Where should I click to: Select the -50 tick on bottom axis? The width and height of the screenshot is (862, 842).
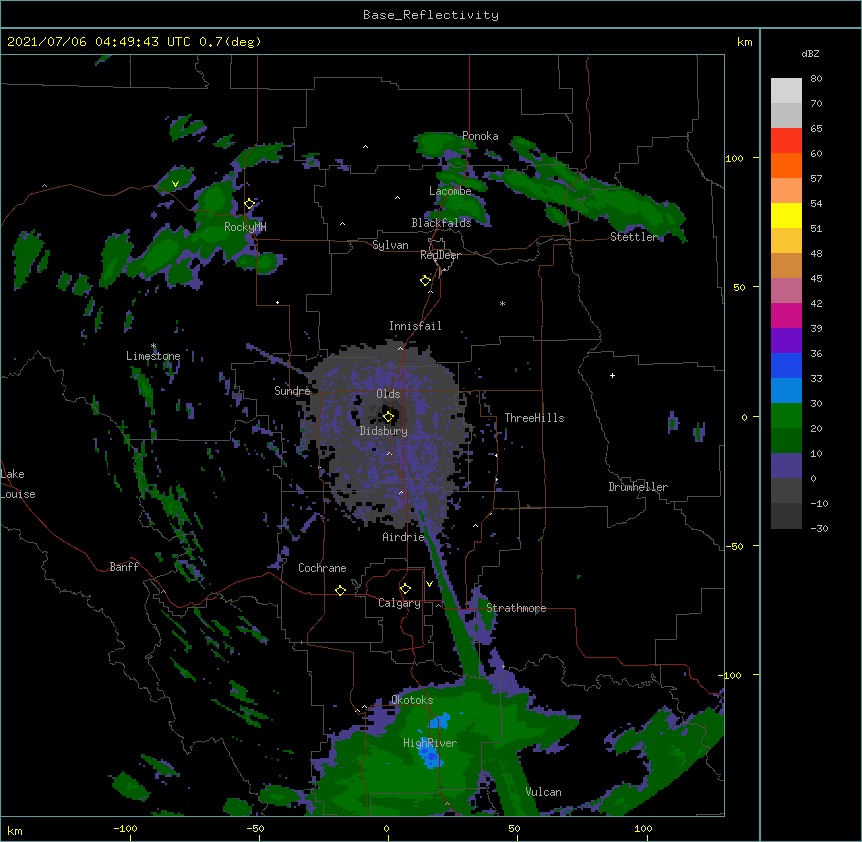click(255, 828)
